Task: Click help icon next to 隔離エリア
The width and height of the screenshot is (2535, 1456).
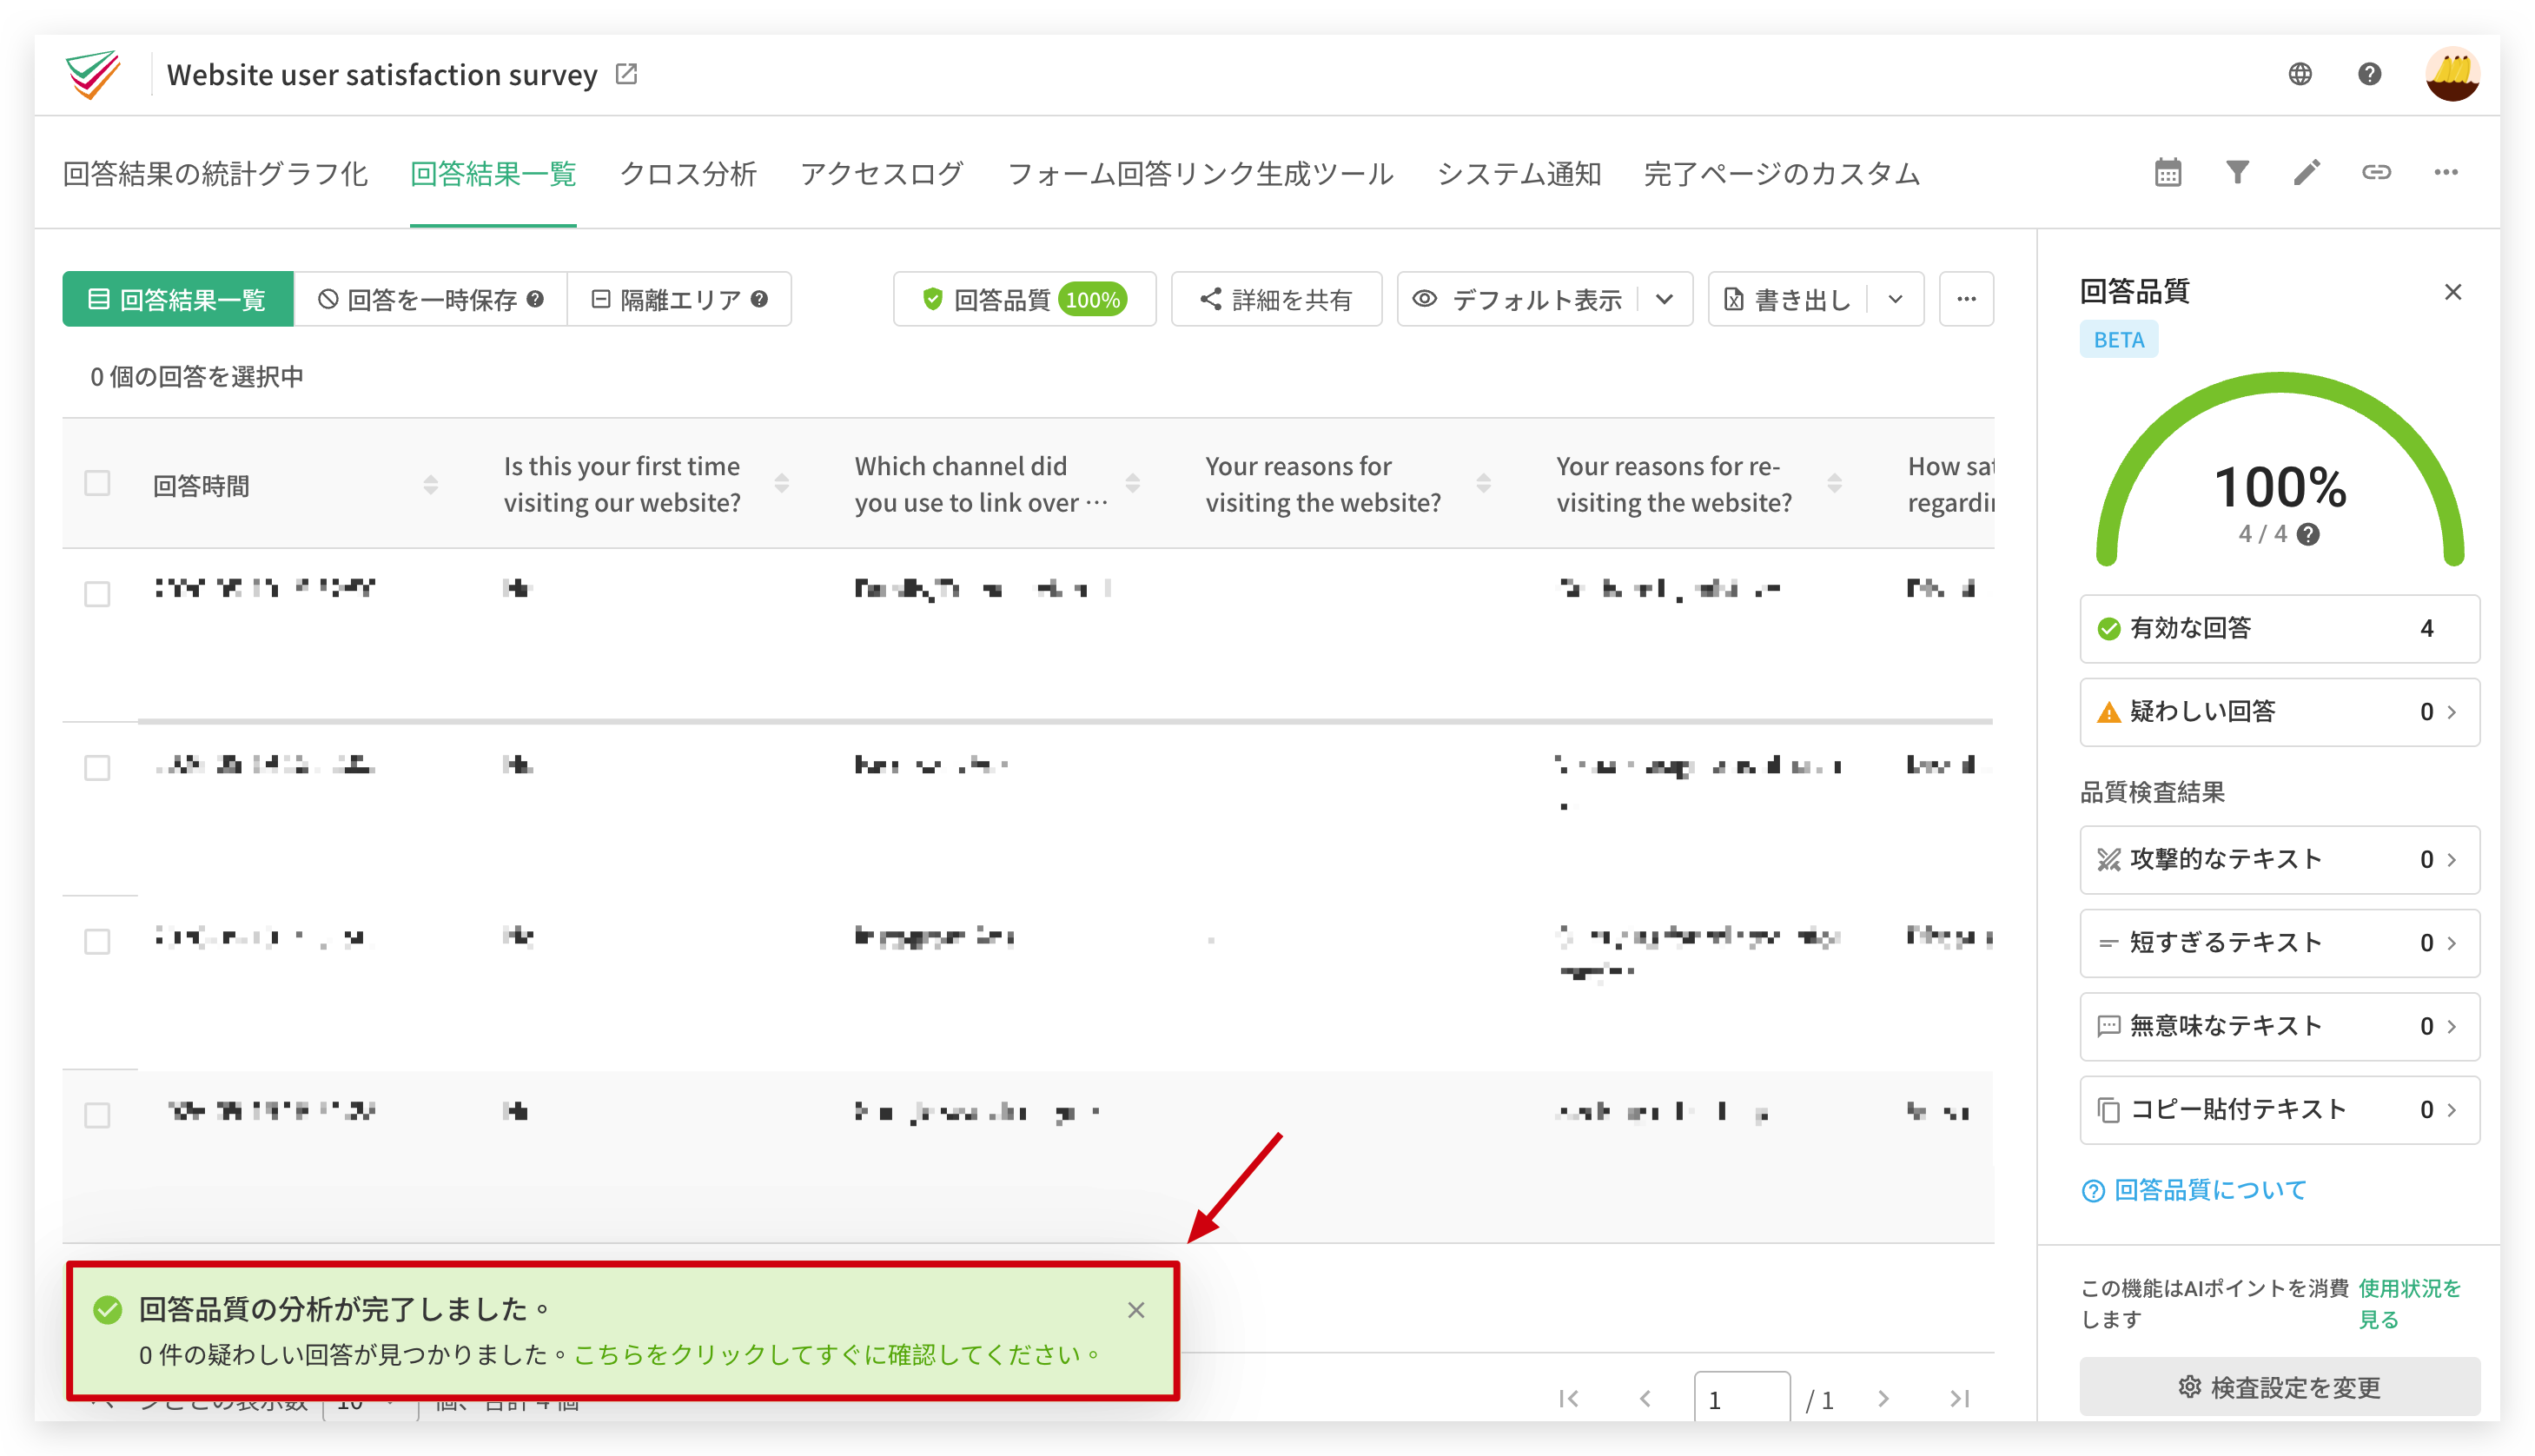Action: coord(759,299)
